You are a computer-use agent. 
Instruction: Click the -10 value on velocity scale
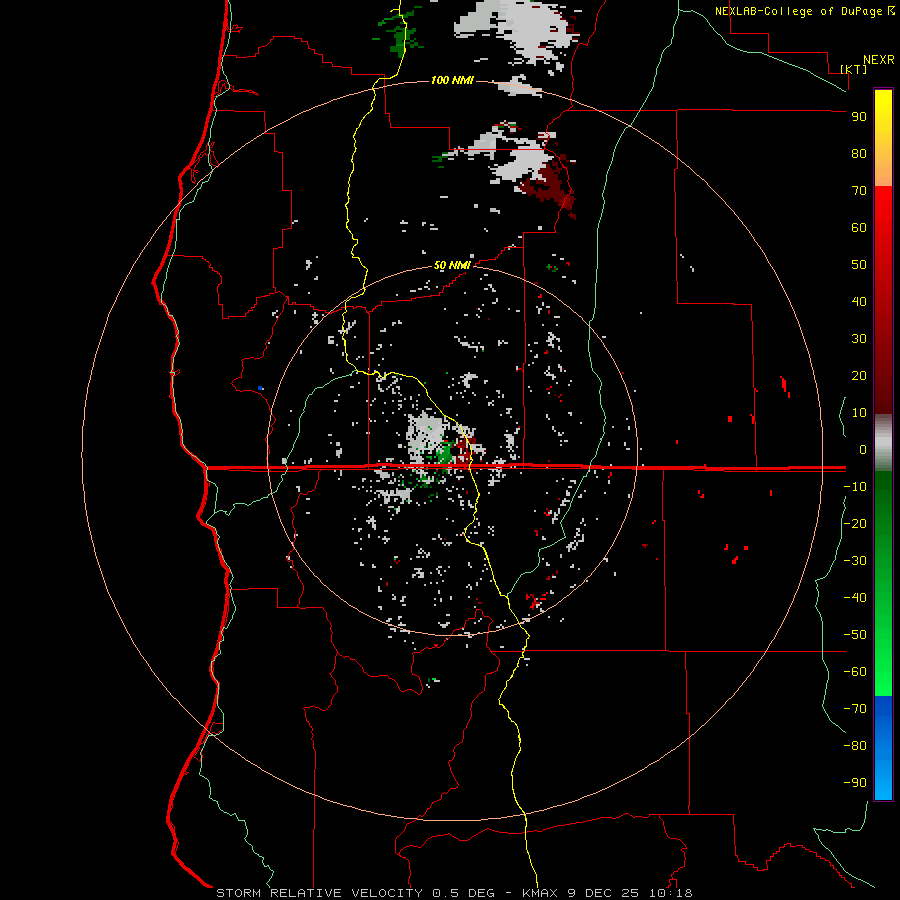point(855,487)
